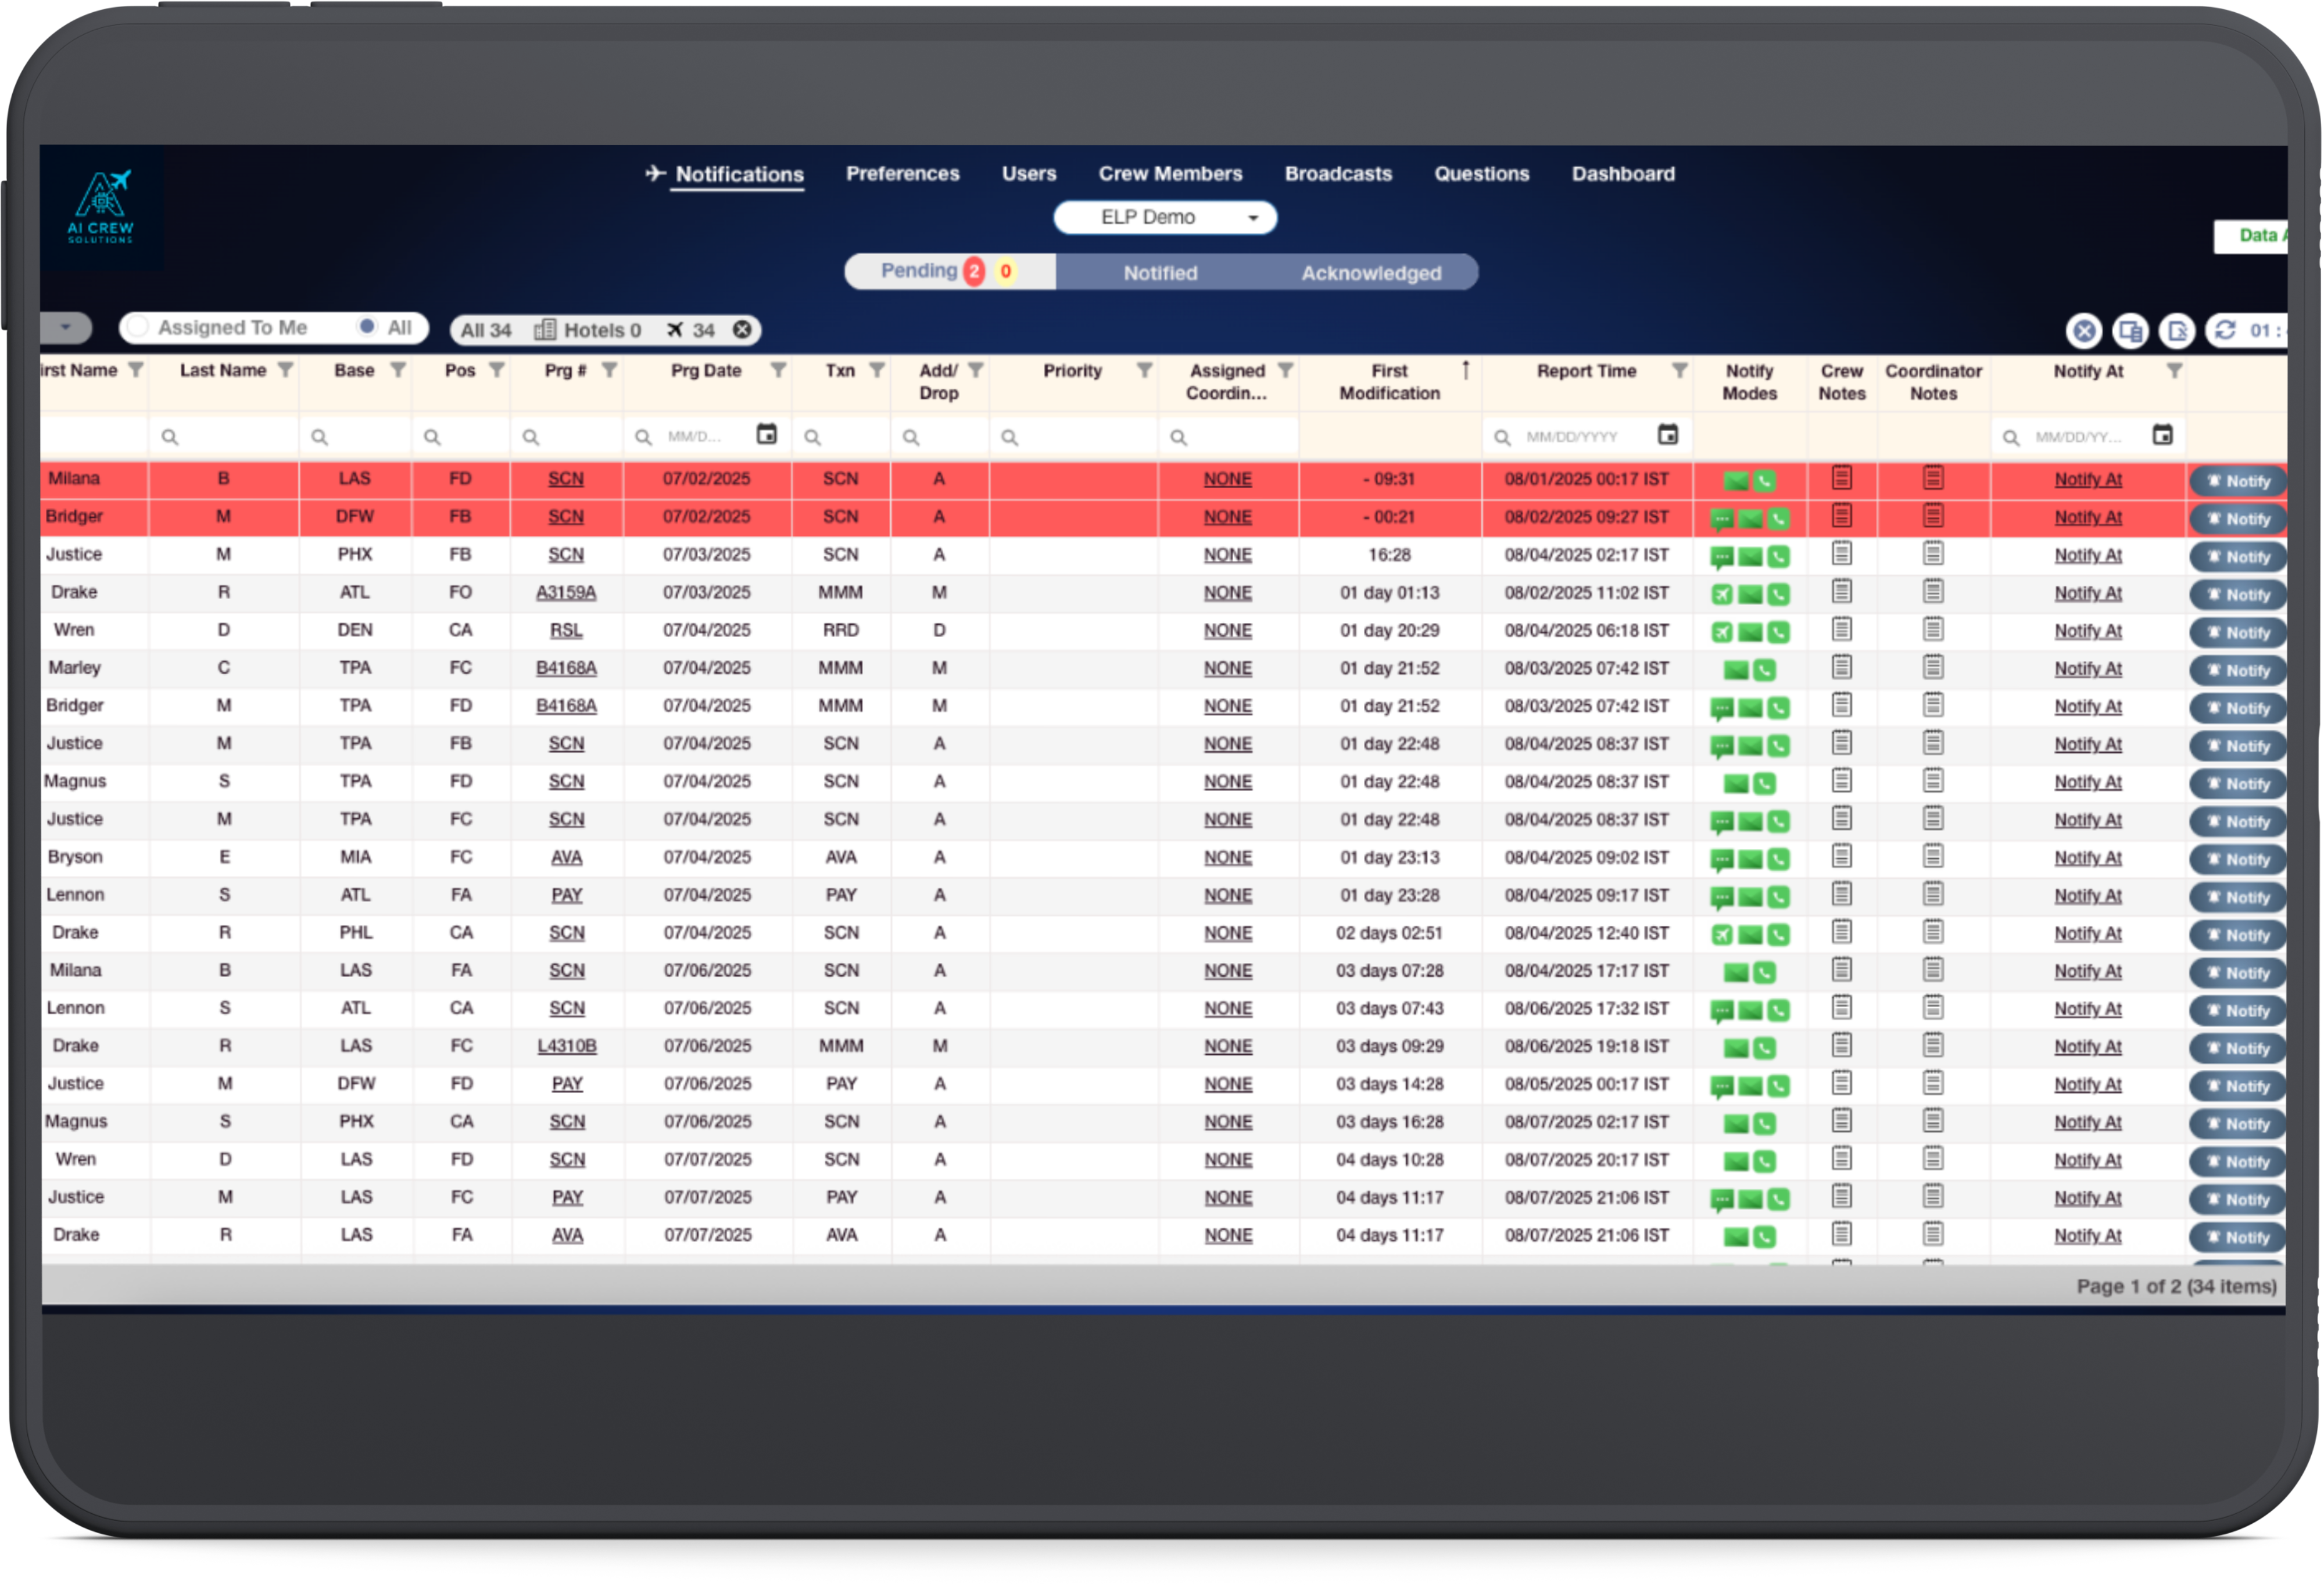Click the clear filters circle-X icon

(2084, 330)
